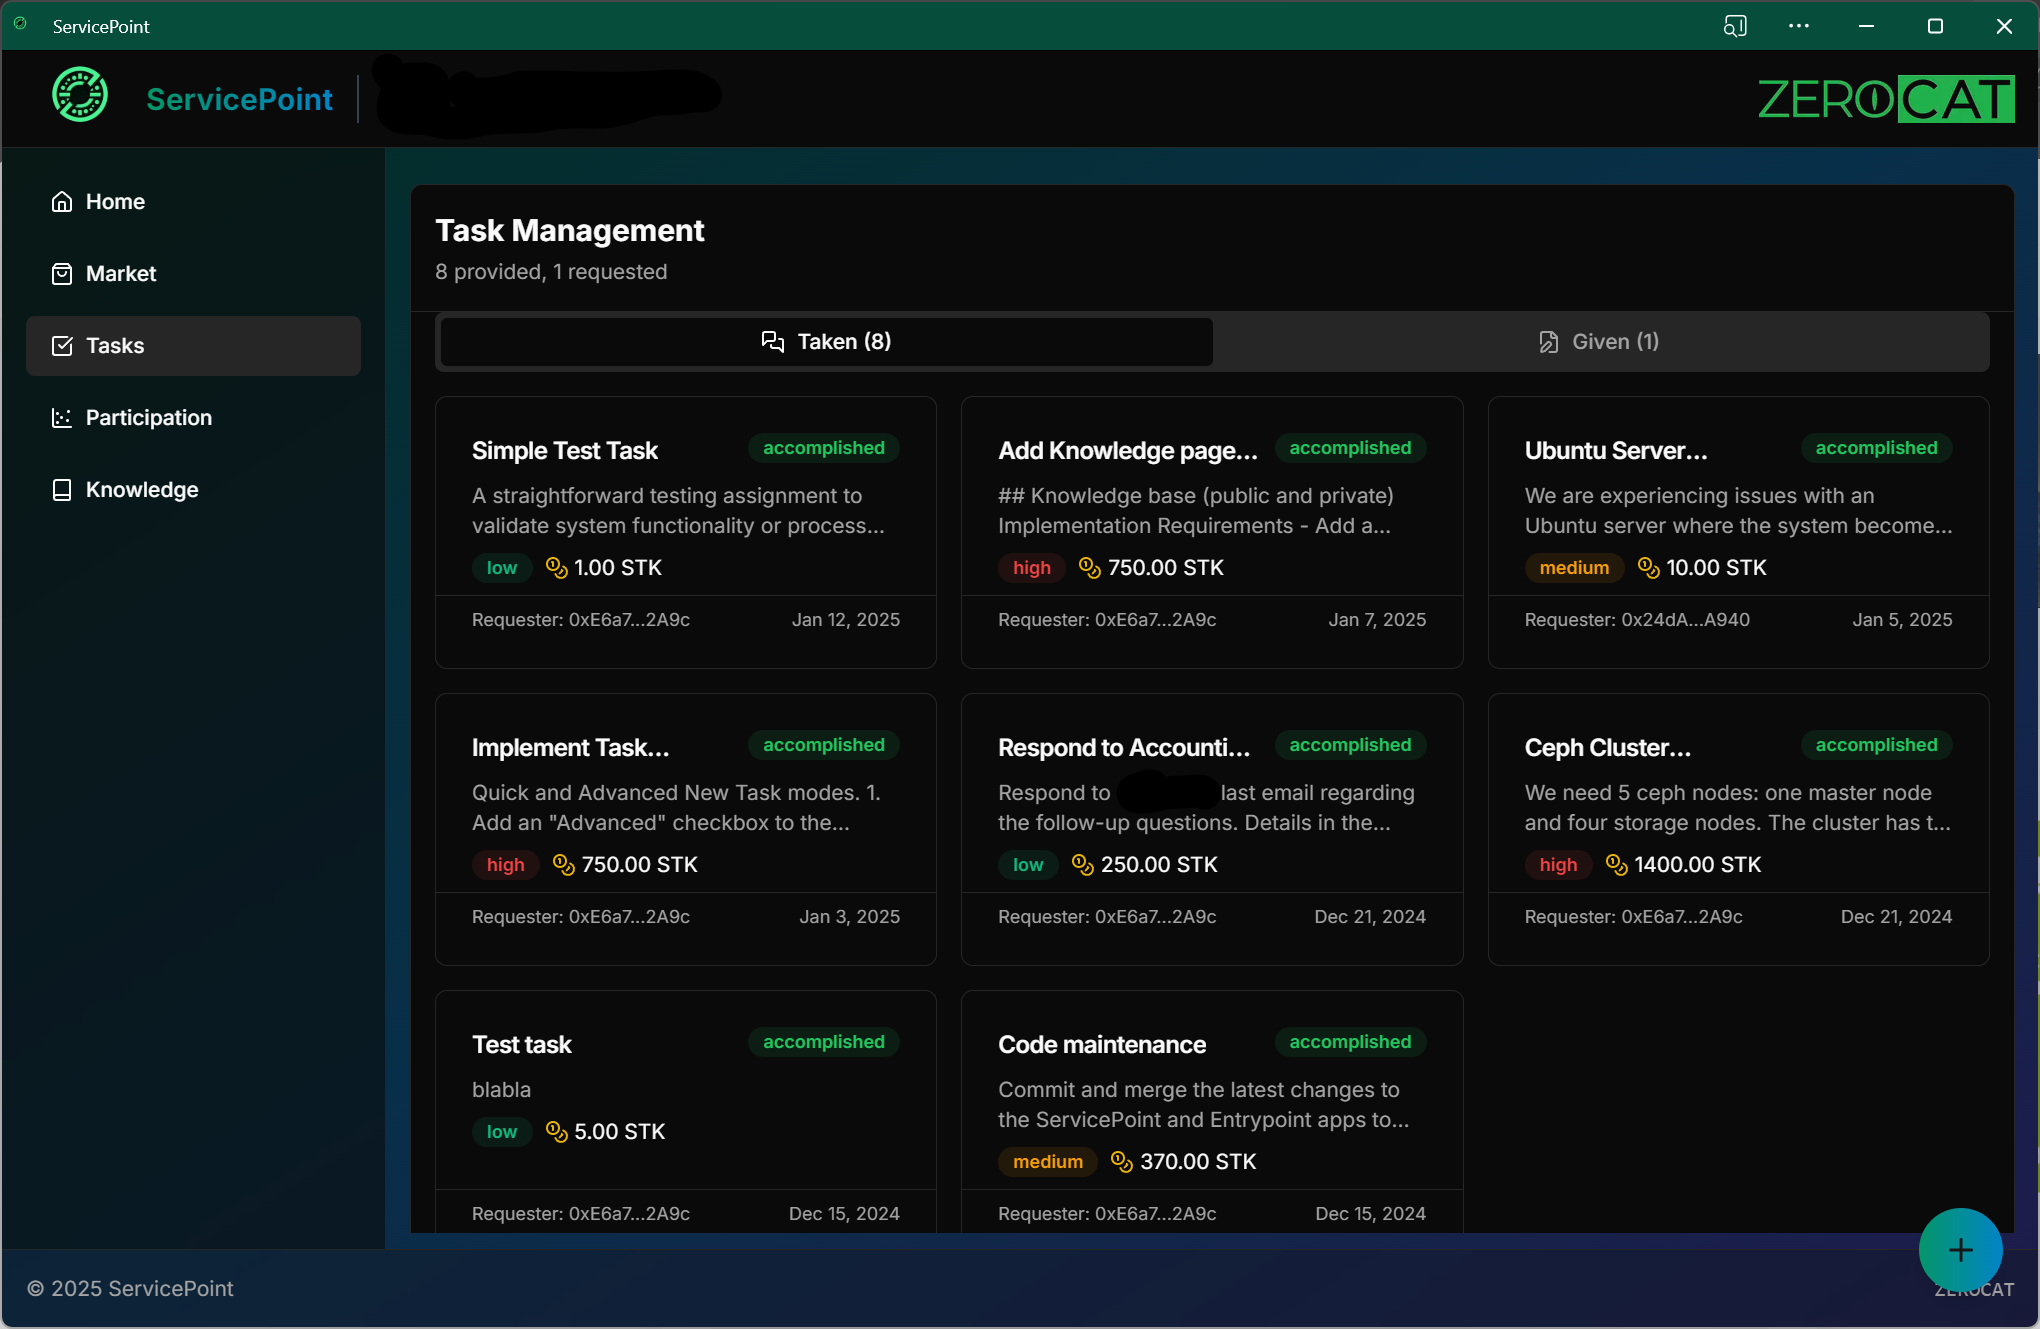The width and height of the screenshot is (2040, 1329).
Task: Click coin icon in Implement Task card
Action: coord(564,865)
